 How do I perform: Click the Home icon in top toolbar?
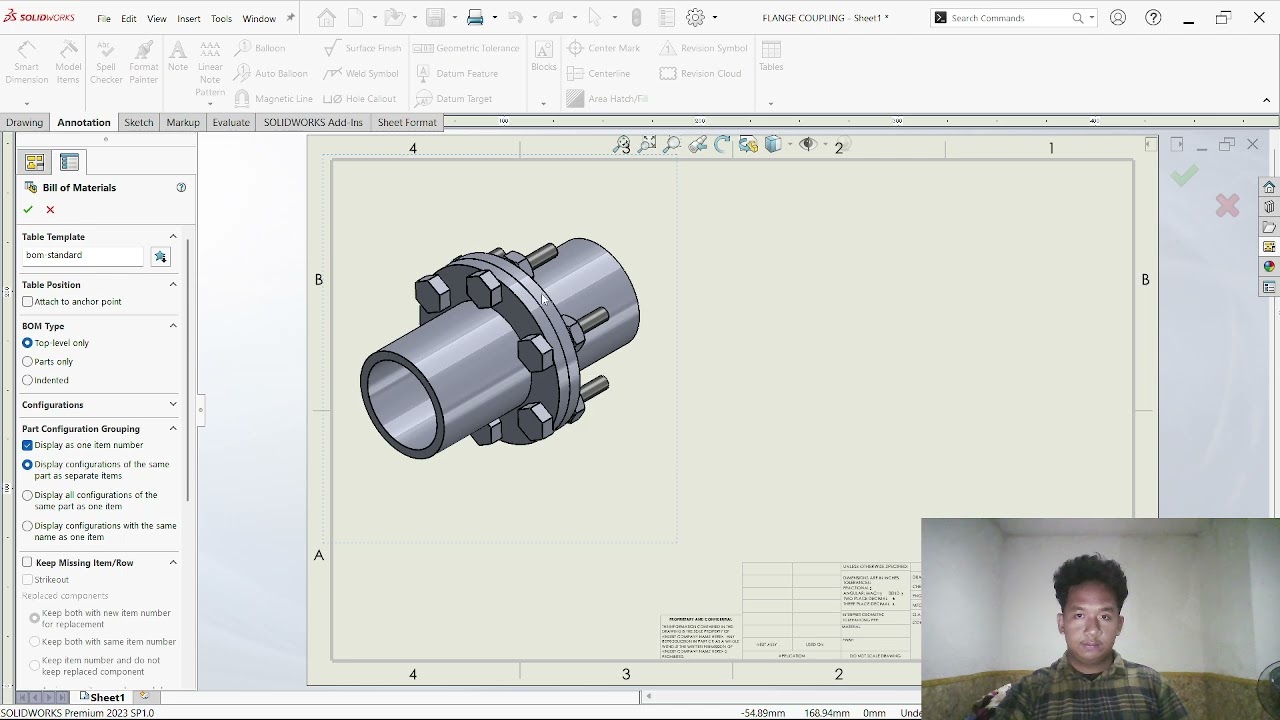326,17
